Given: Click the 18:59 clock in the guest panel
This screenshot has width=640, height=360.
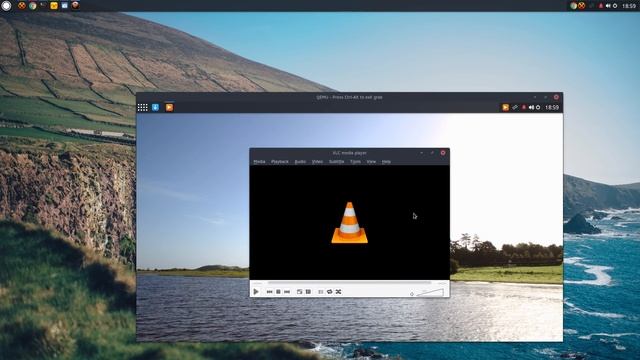Looking at the screenshot, I should coord(552,107).
